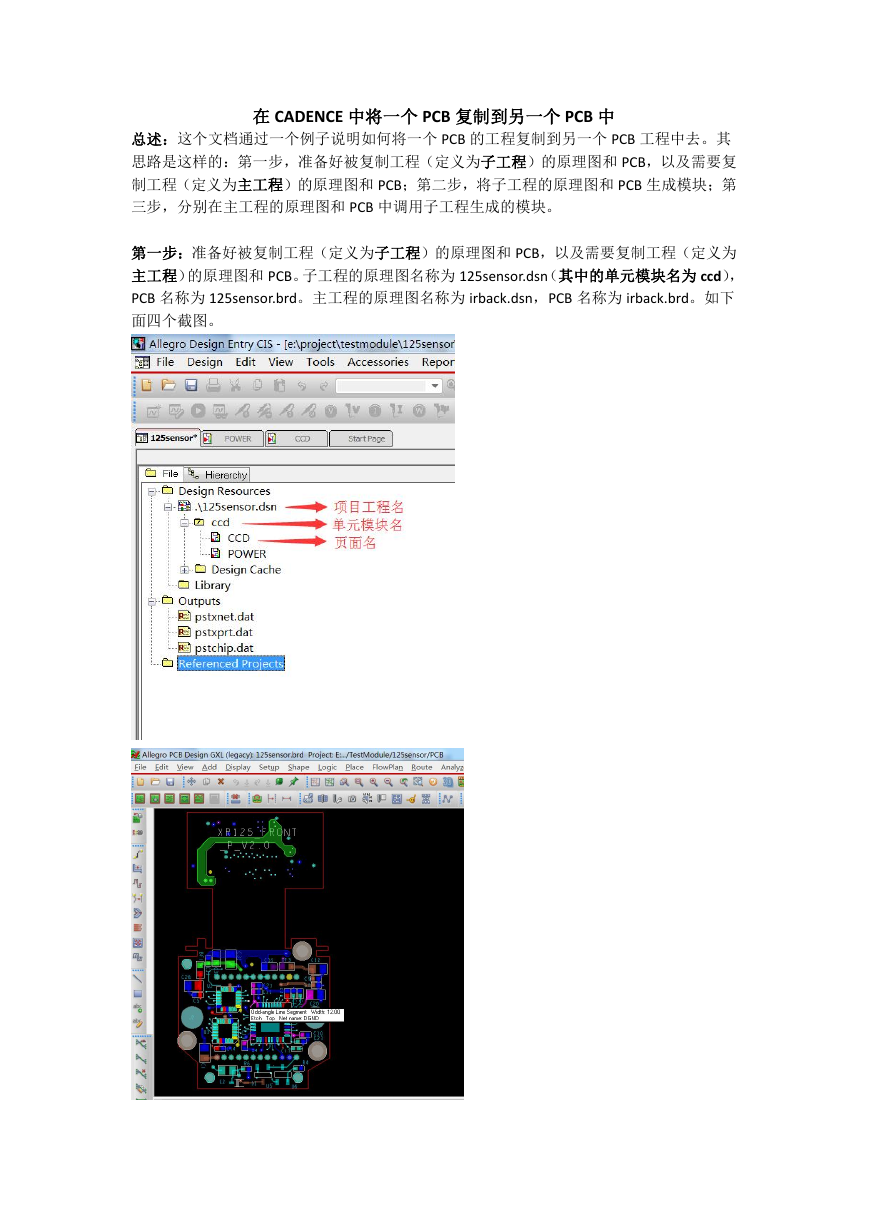Click the XR125 FRONT silkscreen text on PCB

257,832
